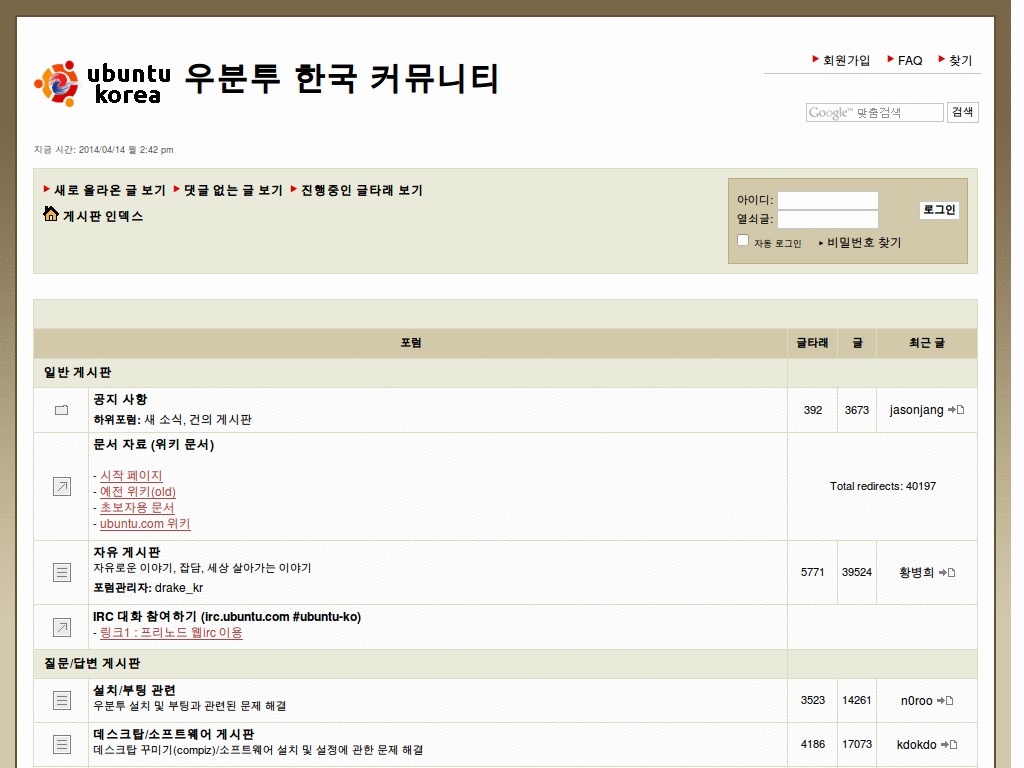Click topic count 392 for 공지 사항

pos(812,410)
